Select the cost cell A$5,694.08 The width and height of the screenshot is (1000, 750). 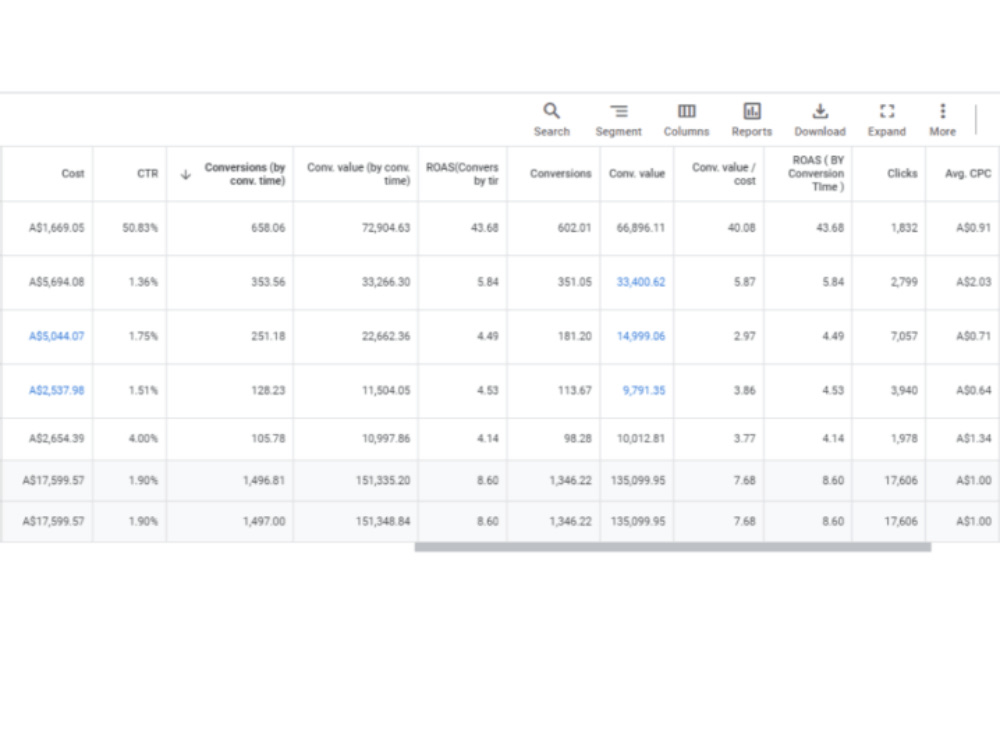(56, 282)
